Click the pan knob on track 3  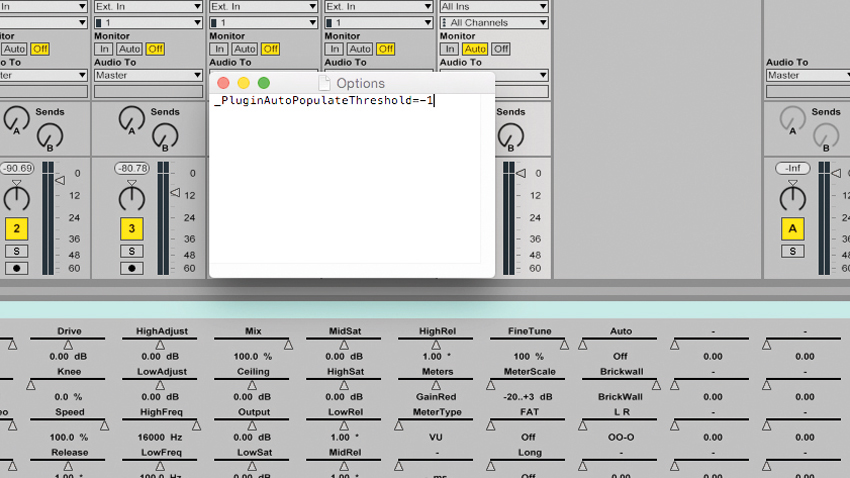[132, 197]
